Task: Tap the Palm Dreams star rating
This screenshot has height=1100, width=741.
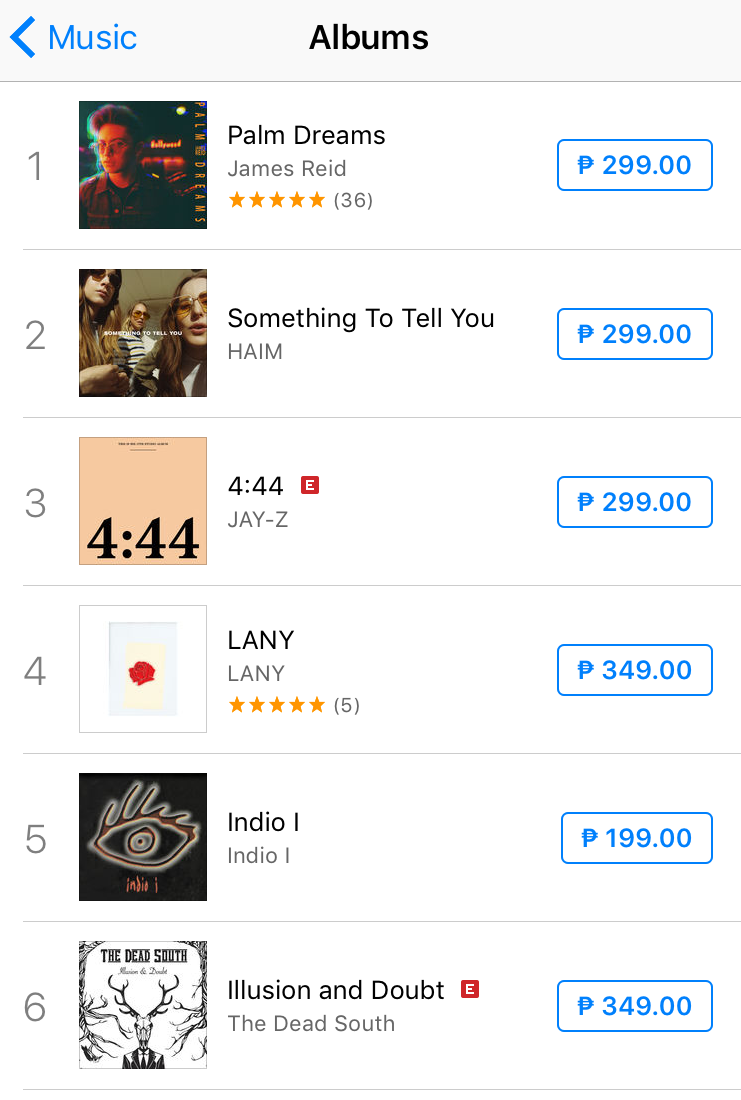Action: (x=277, y=200)
